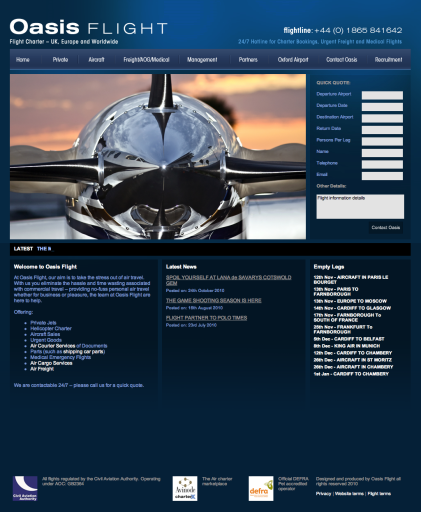Screen dimensions: 421x512
Task: Click the defra logo in footer
Action: pyautogui.click(x=261, y=488)
